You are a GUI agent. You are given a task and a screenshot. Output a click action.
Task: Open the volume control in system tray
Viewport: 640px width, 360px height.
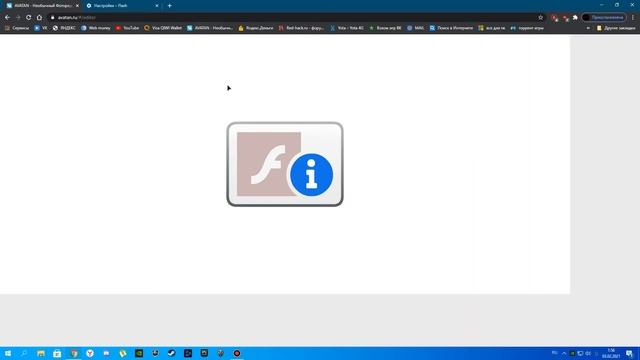point(588,353)
